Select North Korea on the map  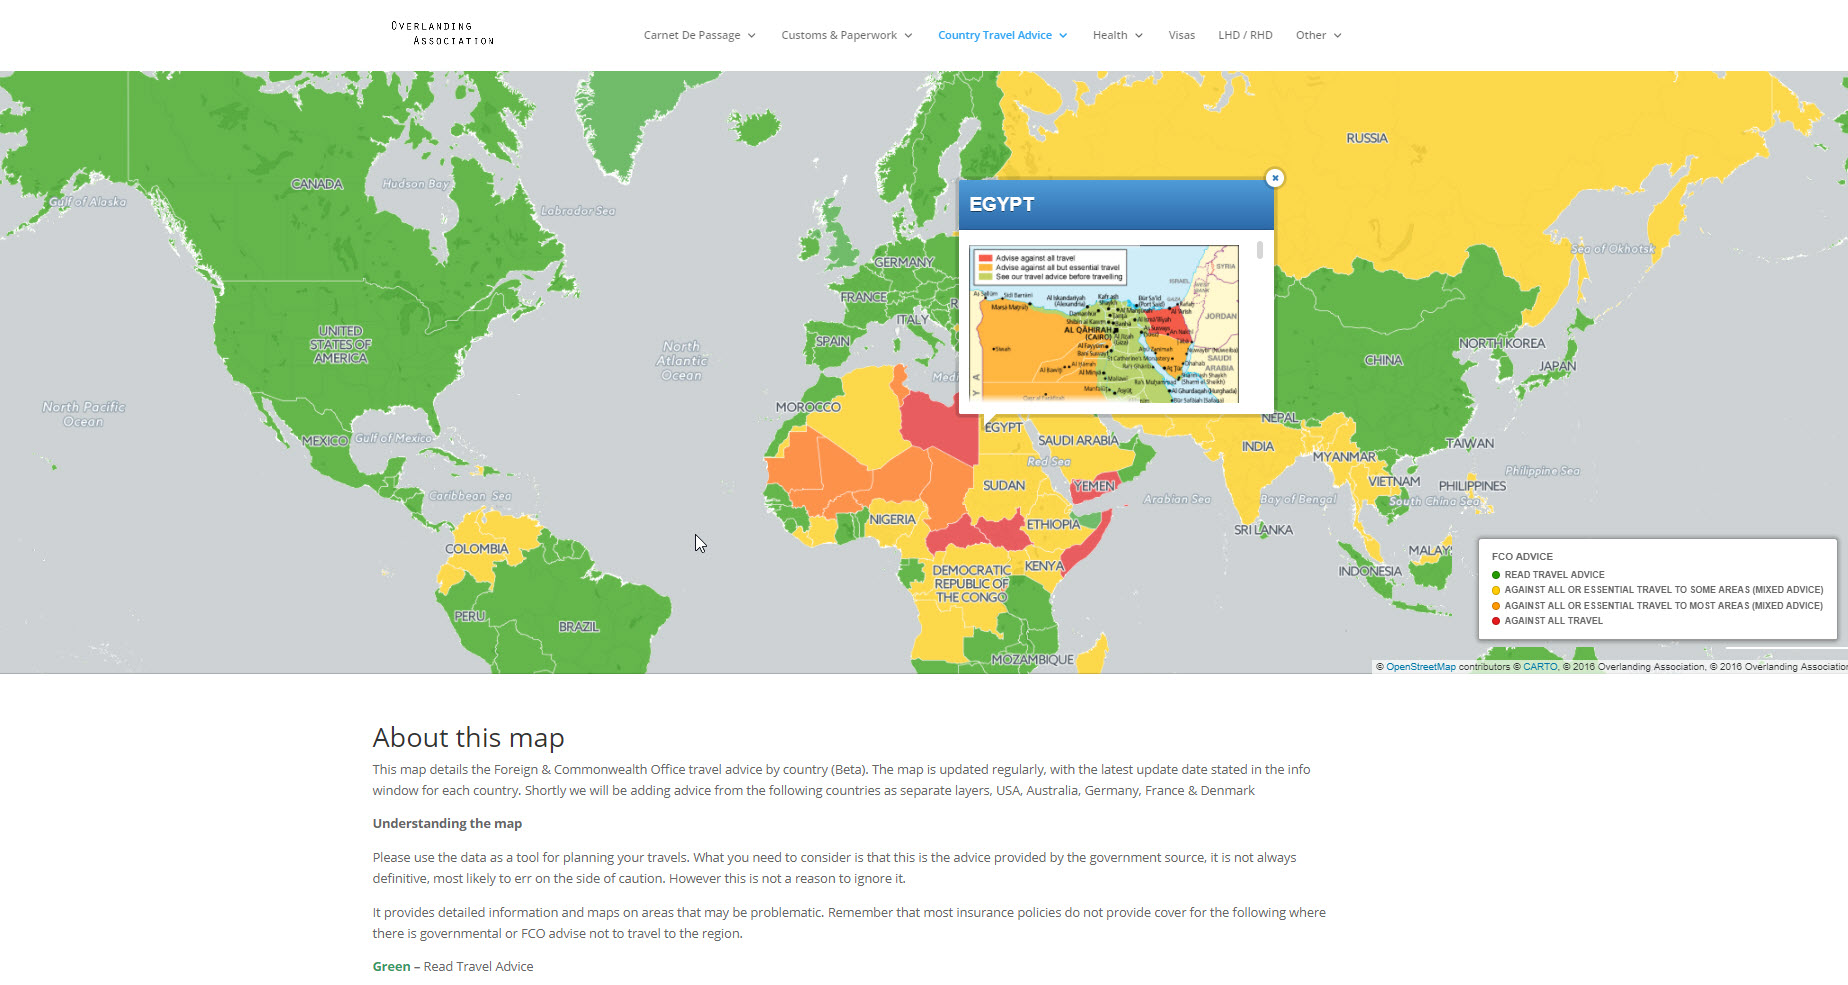click(x=1501, y=343)
